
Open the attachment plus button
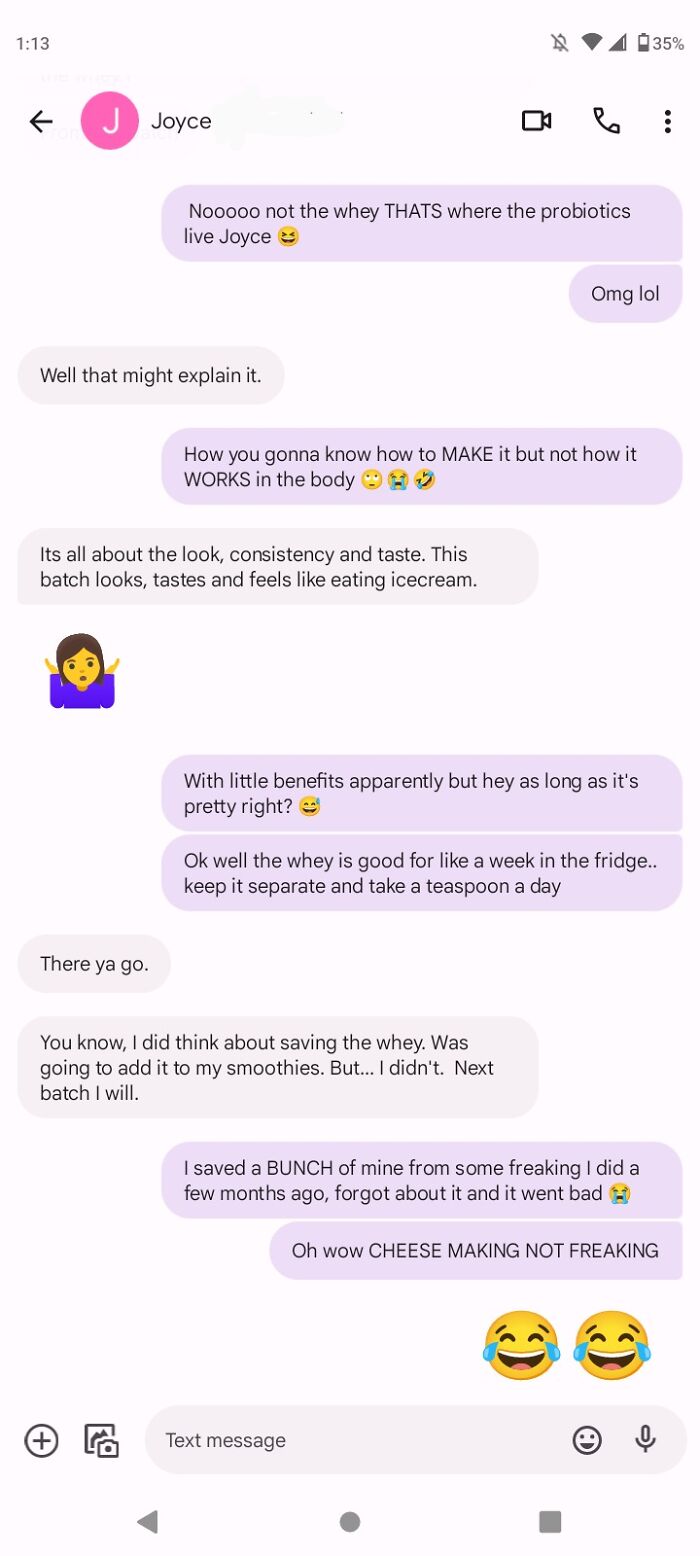coord(40,1440)
